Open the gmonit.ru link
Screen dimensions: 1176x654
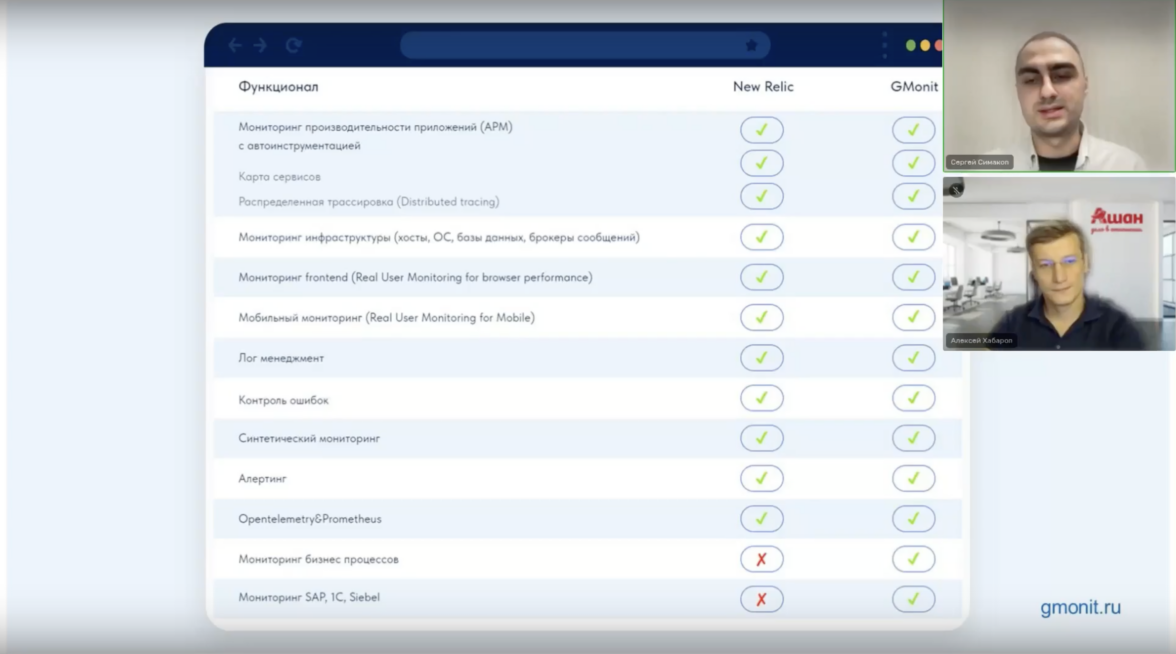point(1080,607)
